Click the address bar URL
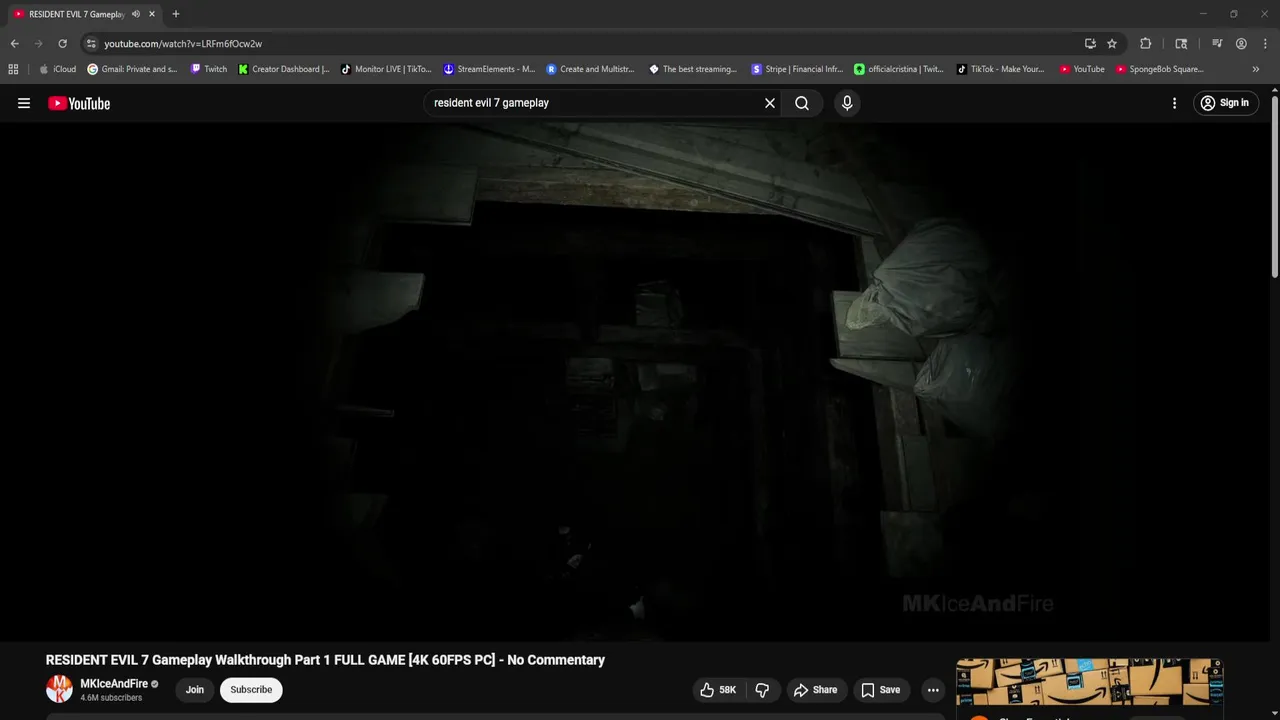Screen dimensions: 1280x720 click(183, 44)
